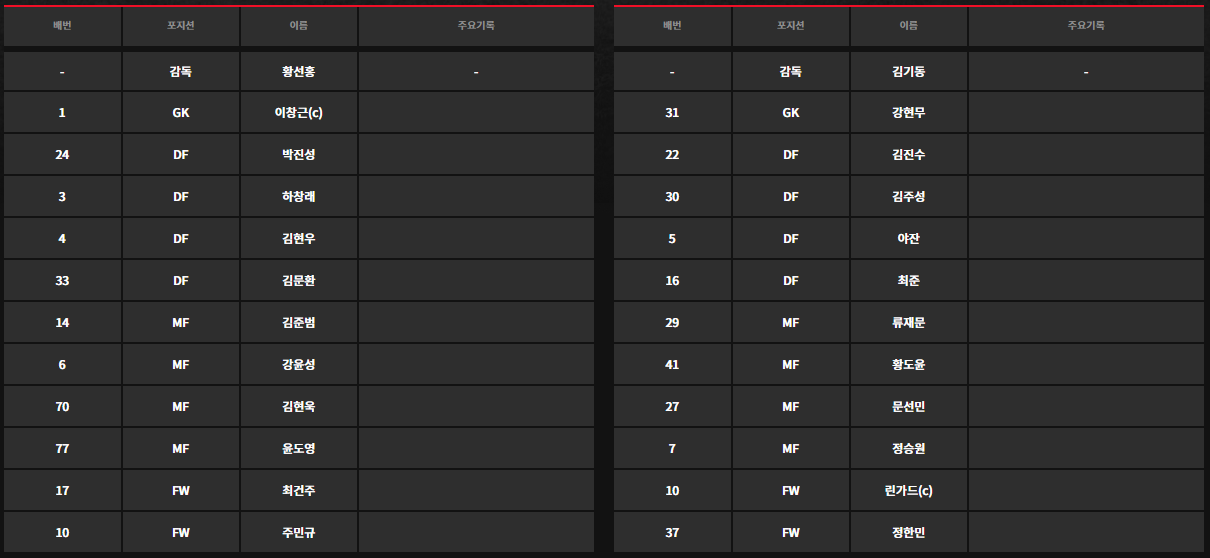Click coach name 김기동 in right table
Viewport: 1210px width, 558px height.
(909, 72)
